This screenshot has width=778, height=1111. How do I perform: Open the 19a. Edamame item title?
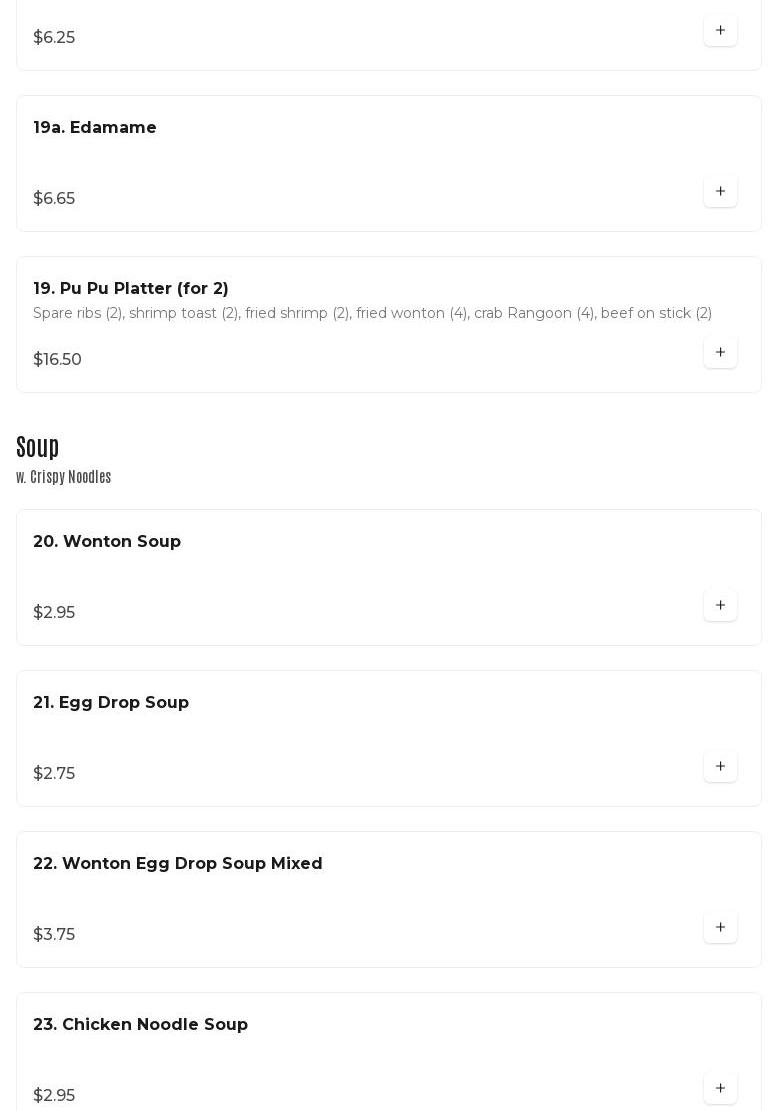tap(95, 128)
